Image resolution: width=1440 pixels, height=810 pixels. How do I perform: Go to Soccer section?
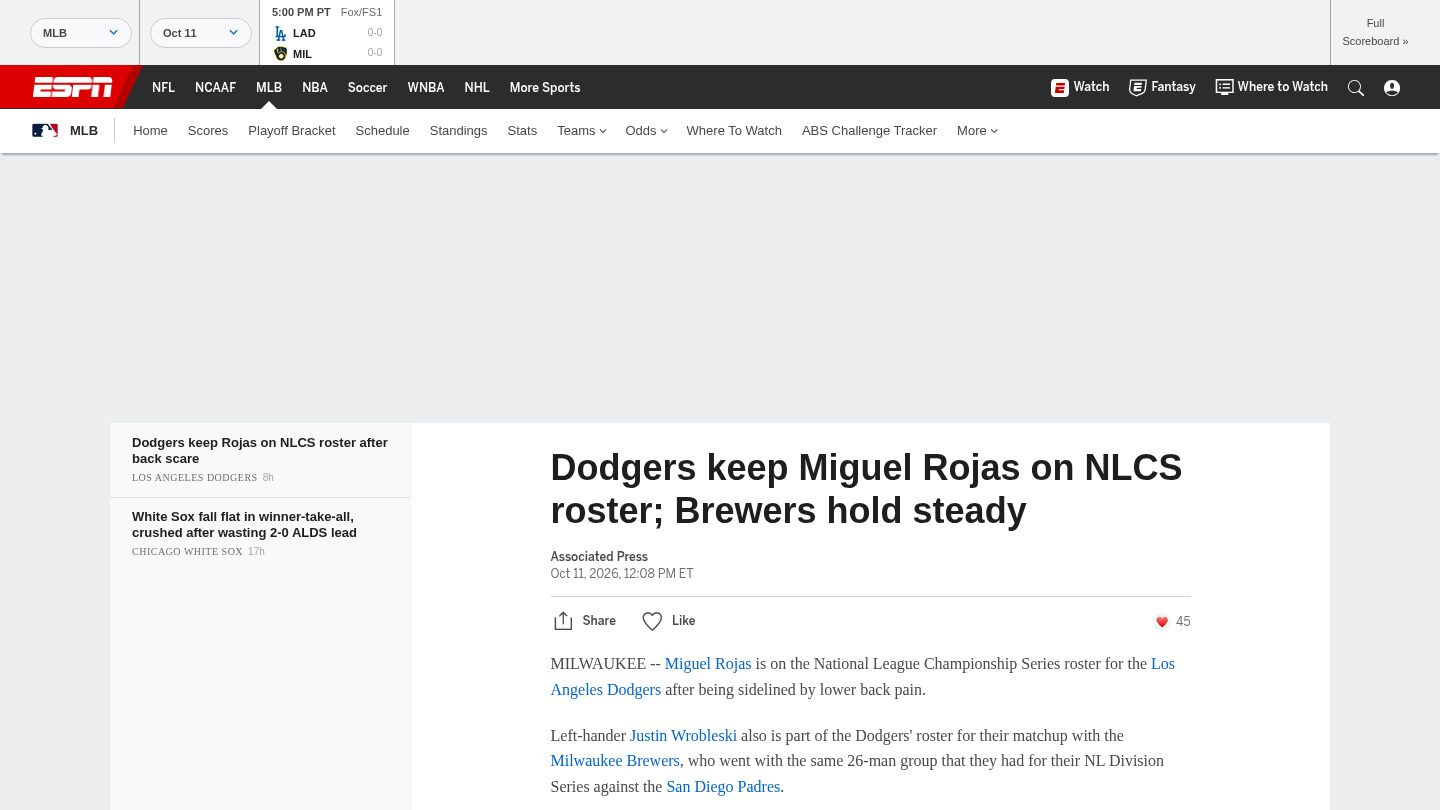tap(367, 88)
